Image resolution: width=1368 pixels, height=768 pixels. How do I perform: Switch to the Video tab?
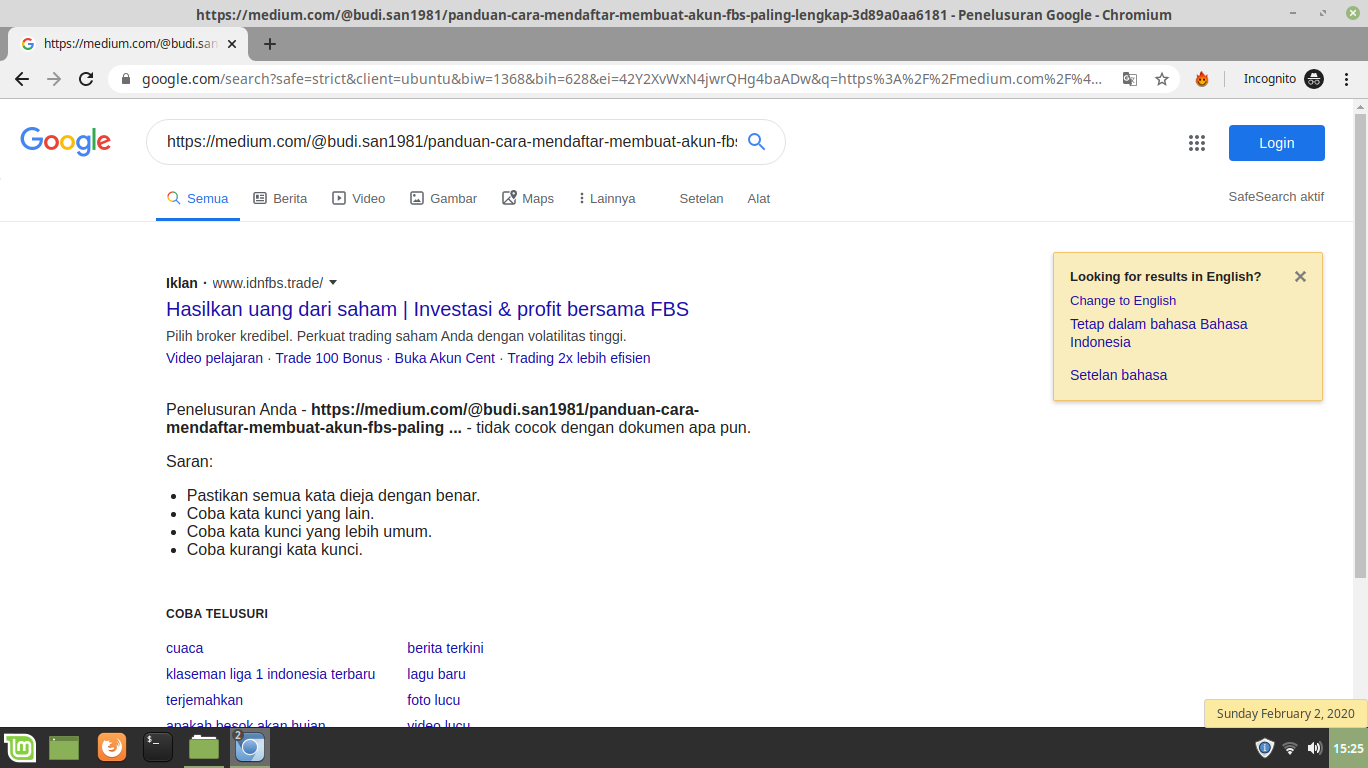click(358, 198)
